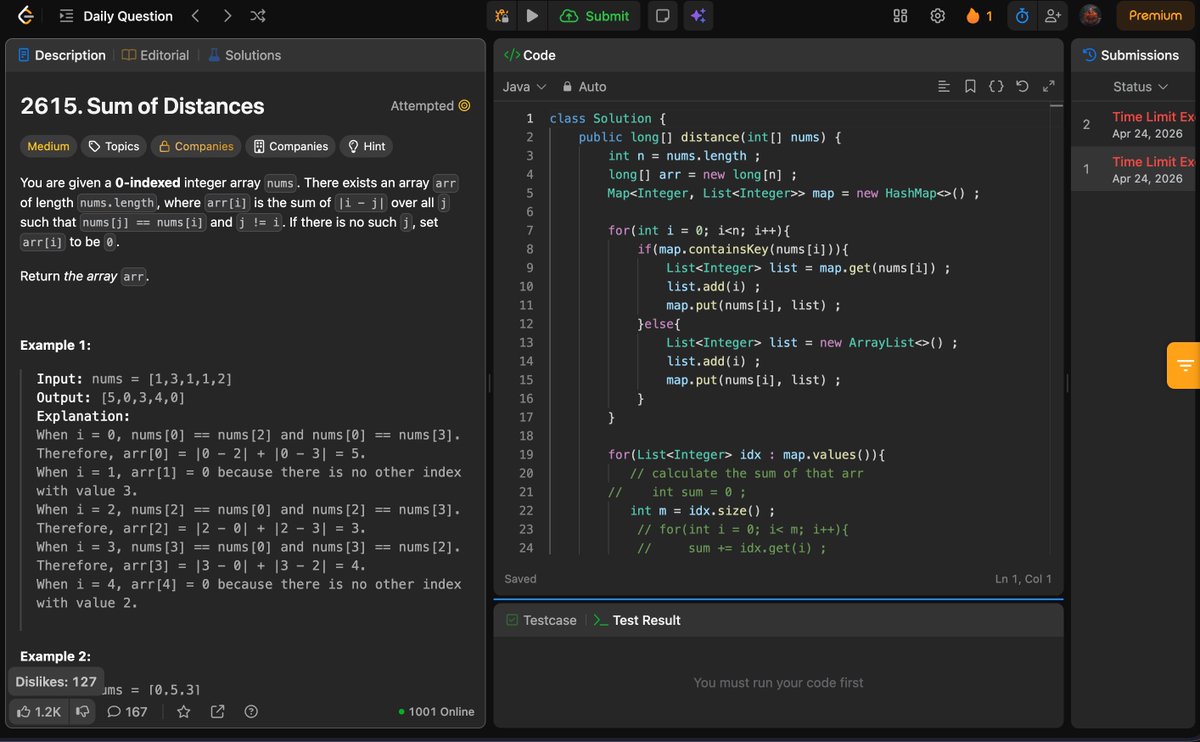Click the Premium button
Screen dimensions: 1200x742
[x=1155, y=16]
